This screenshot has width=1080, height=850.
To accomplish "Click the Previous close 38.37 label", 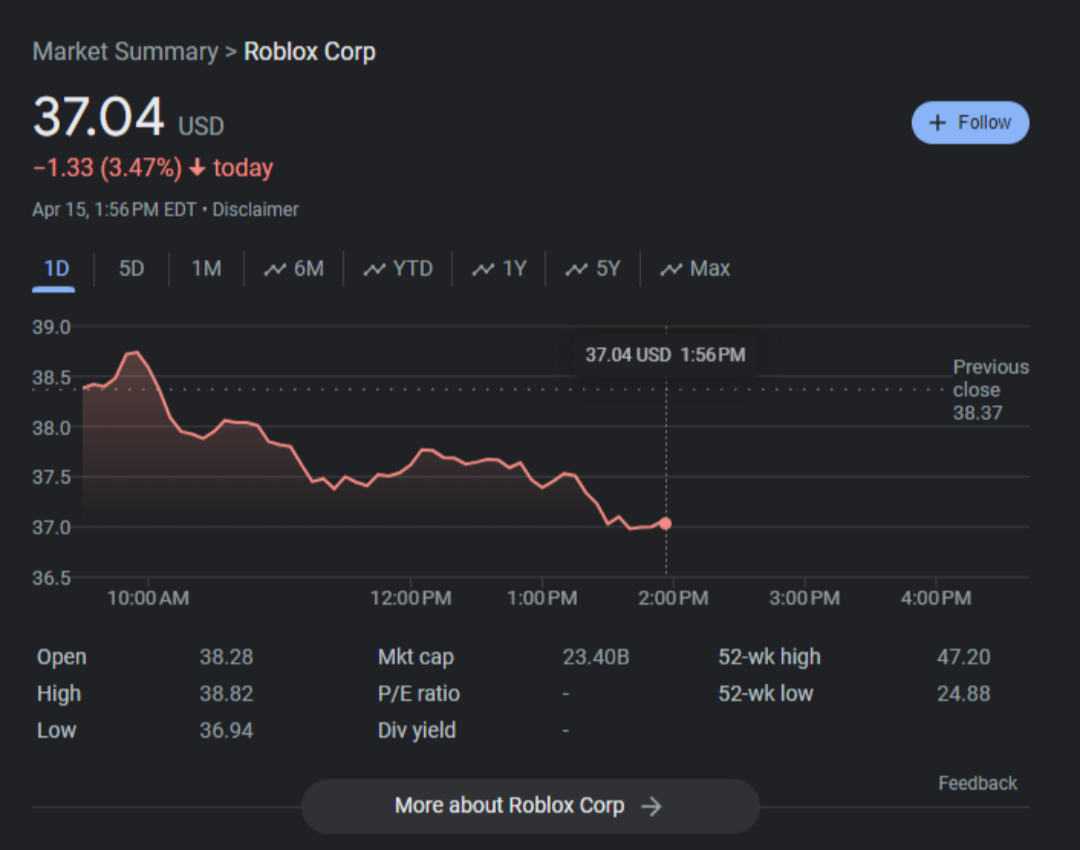I will (990, 390).
